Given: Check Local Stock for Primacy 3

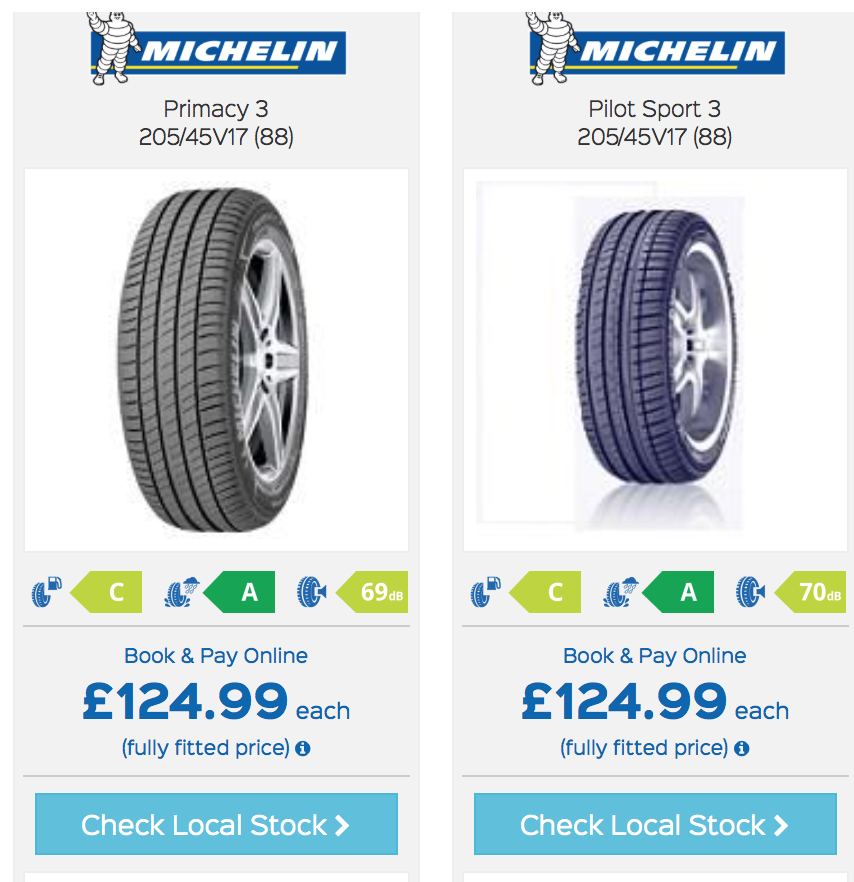Looking at the screenshot, I should [216, 825].
